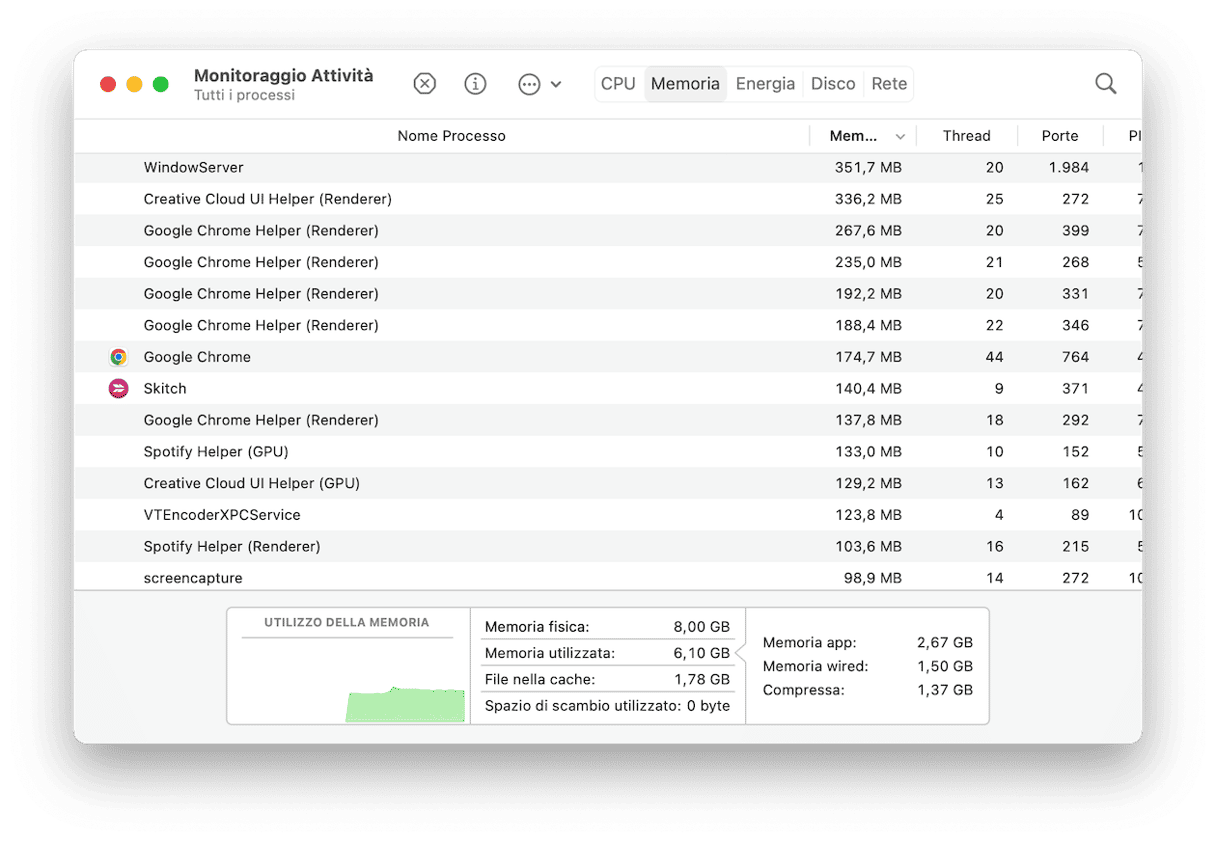
Task: Click the stop process (X) icon
Action: click(x=425, y=84)
